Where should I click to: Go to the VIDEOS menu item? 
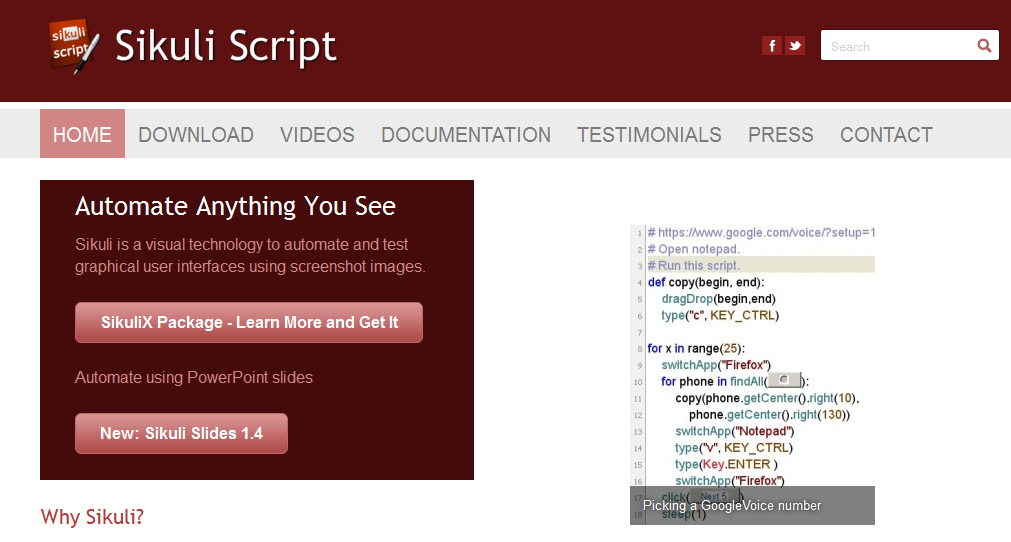click(317, 135)
